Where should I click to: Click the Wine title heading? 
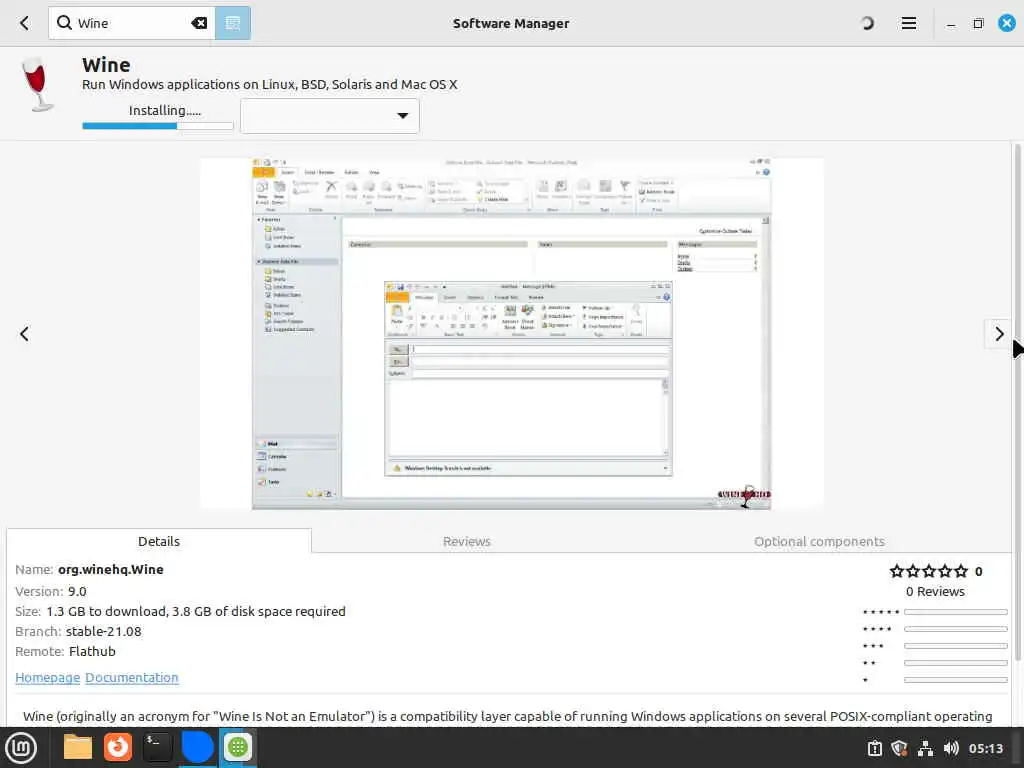(x=106, y=65)
